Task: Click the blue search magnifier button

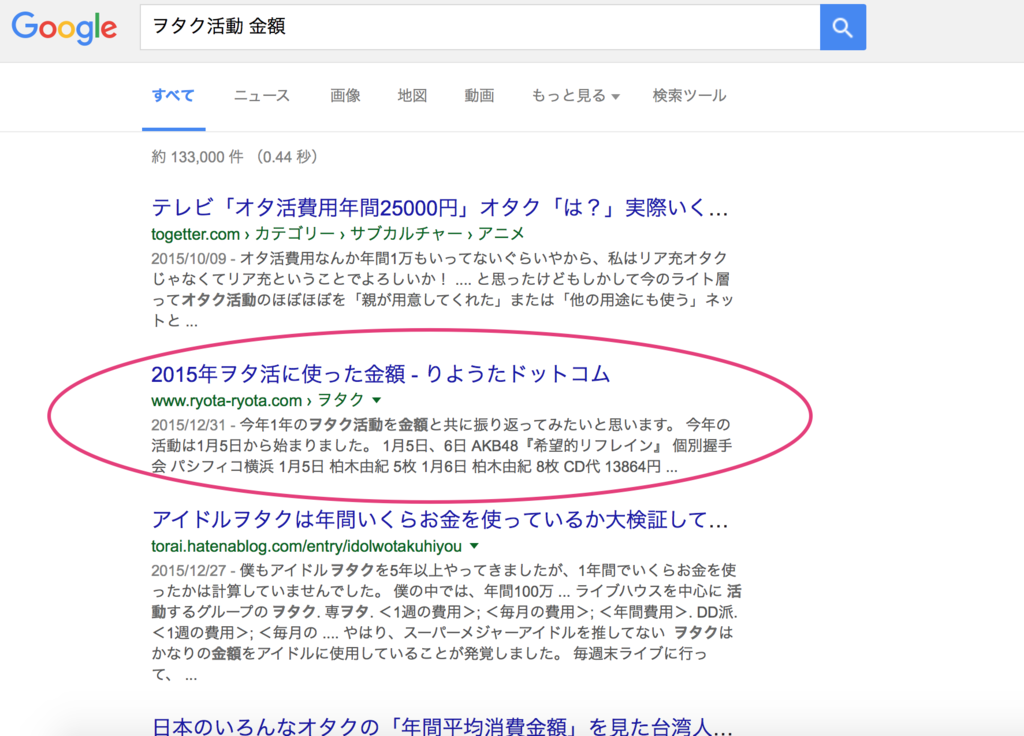Action: click(x=842, y=27)
